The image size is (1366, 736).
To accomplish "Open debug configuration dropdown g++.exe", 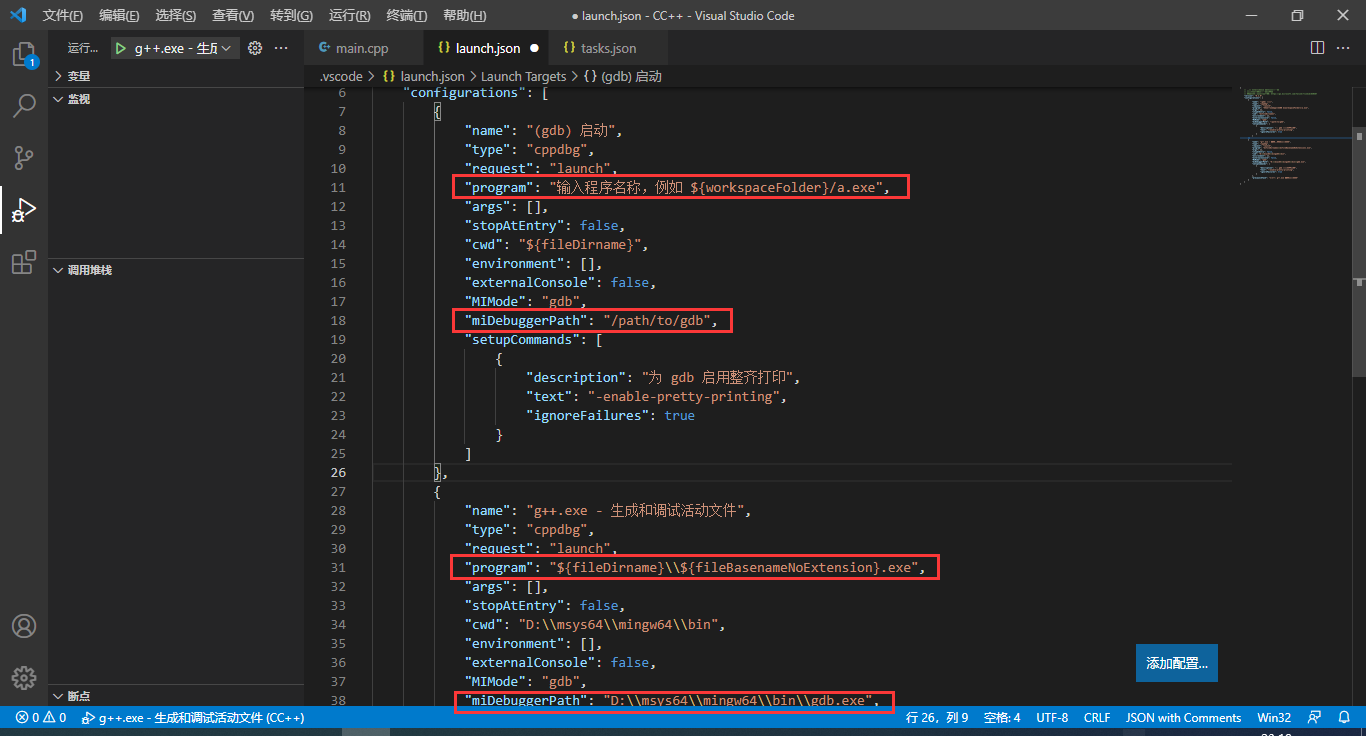I will pos(175,48).
